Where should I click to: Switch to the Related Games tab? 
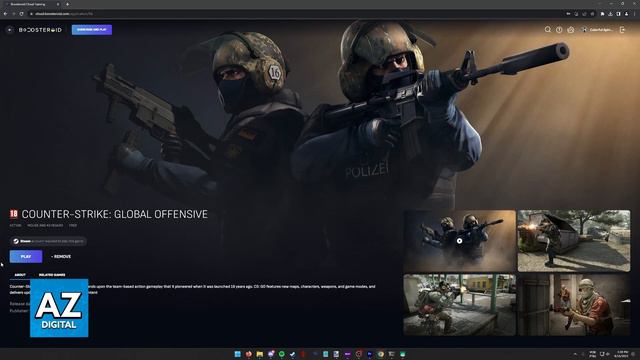[52, 275]
